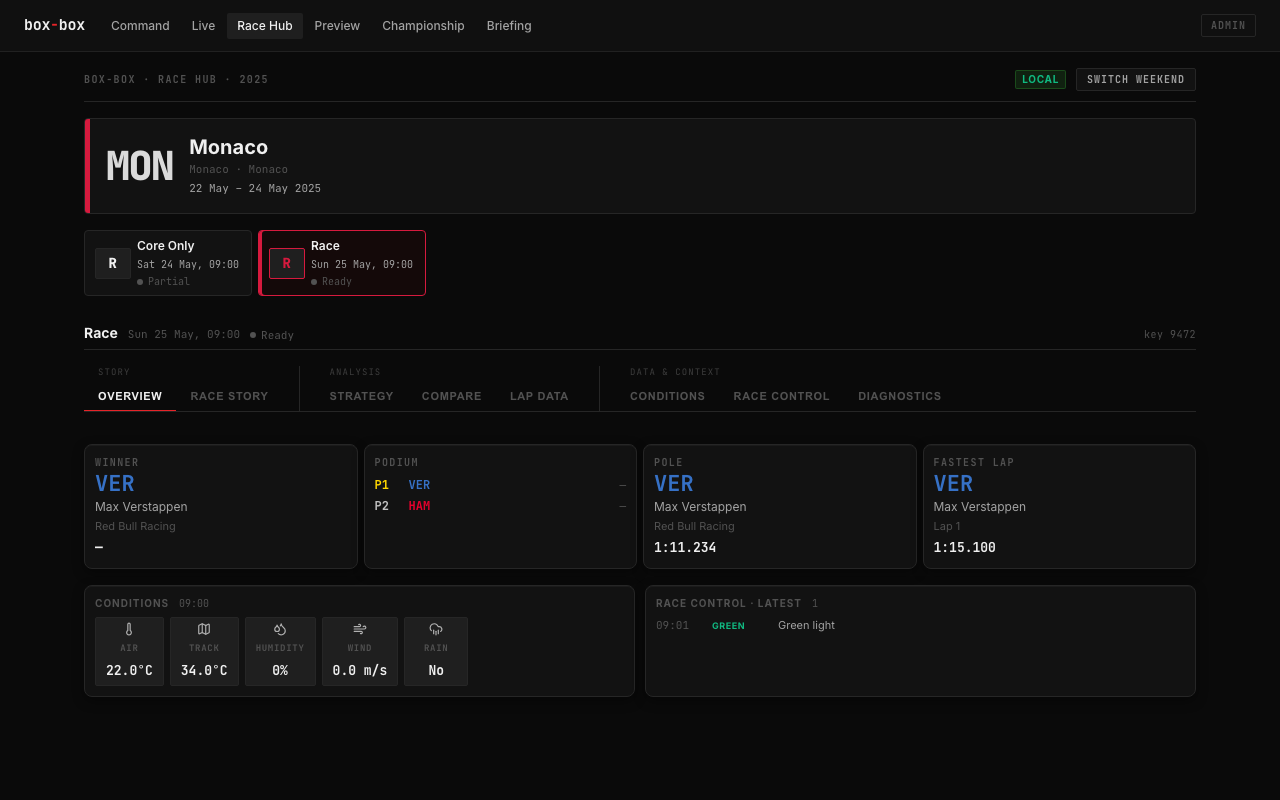This screenshot has height=800, width=1280.
Task: Open Championship from the navigation bar
Action: click(x=423, y=26)
